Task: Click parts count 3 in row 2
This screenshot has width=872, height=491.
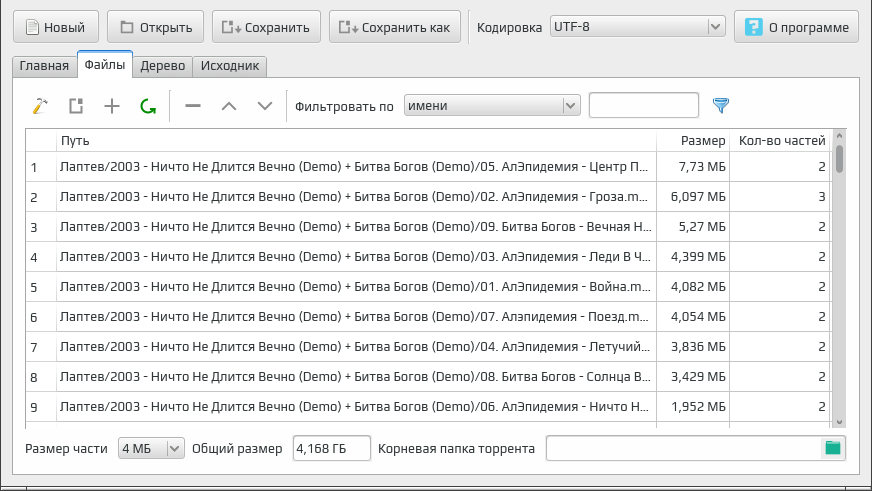Action: point(780,197)
